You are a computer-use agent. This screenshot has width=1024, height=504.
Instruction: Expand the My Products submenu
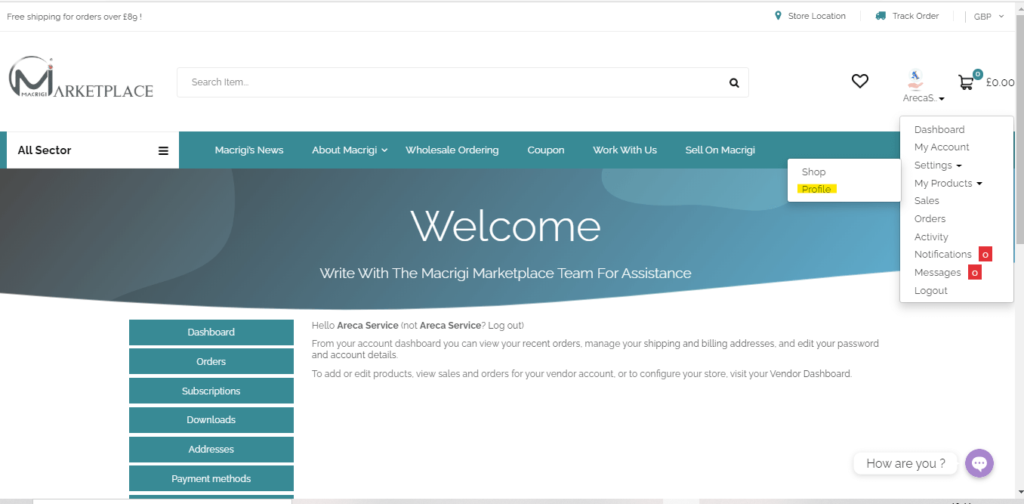pyautogui.click(x=948, y=183)
